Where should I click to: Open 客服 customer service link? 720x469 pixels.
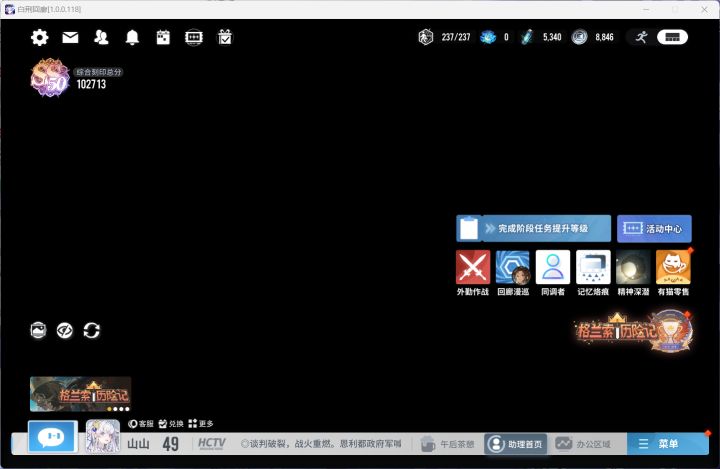[141, 424]
